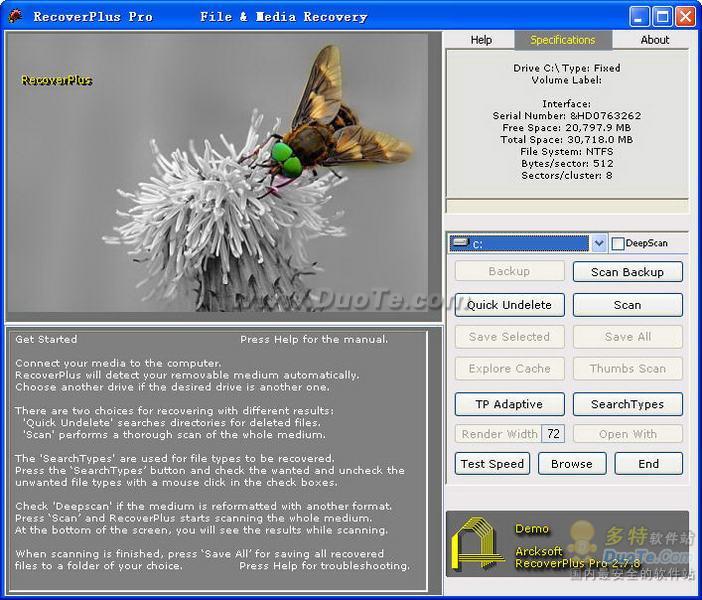Click 'Drive C:\ Type: Fixed' text
702x600 pixels.
566,68
